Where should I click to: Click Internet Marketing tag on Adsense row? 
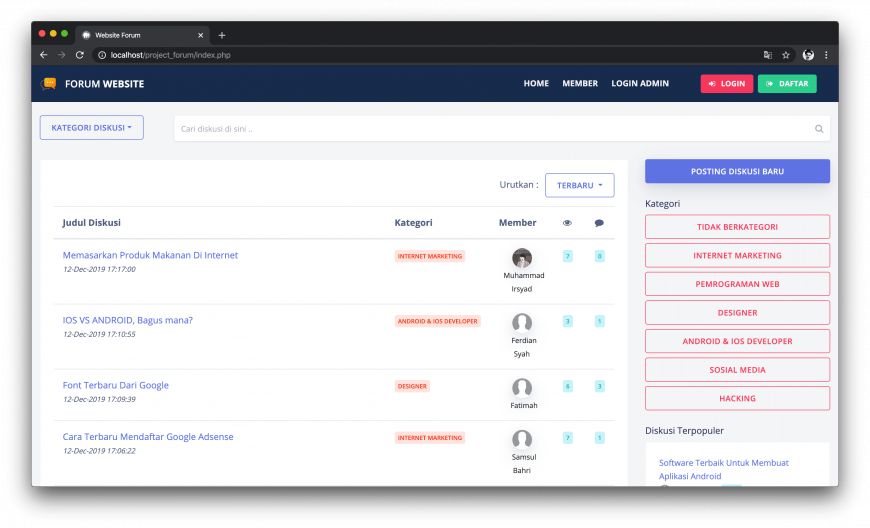pos(429,438)
